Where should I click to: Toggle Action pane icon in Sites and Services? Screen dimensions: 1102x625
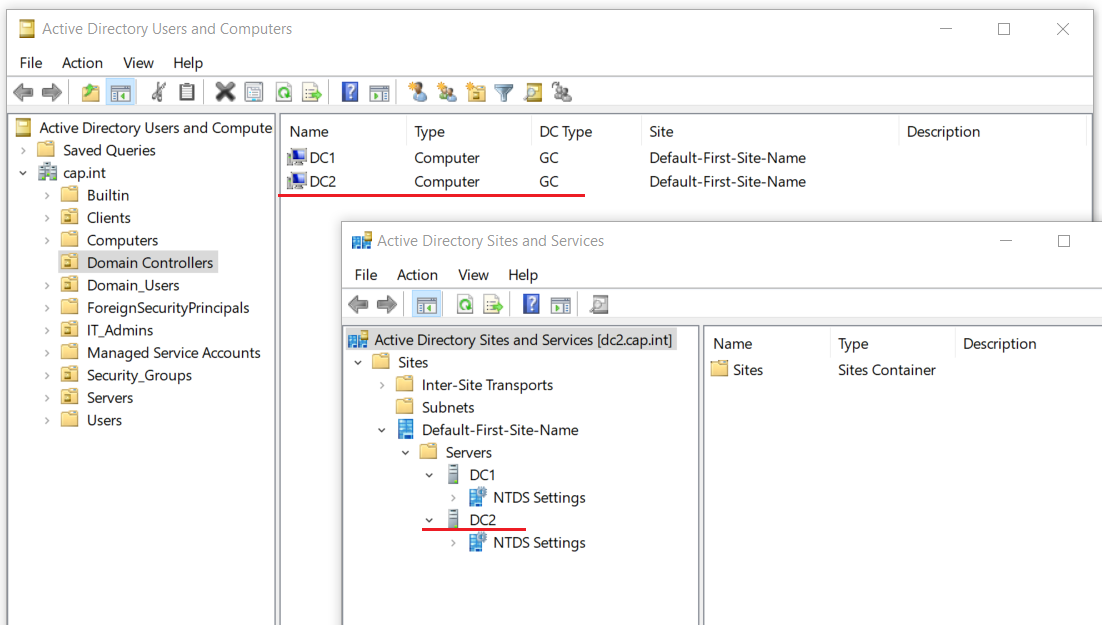click(560, 304)
